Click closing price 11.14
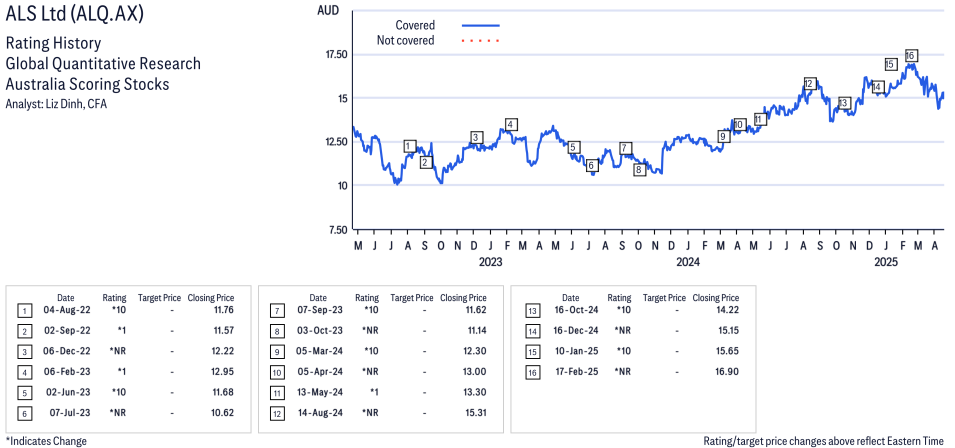Screen dimensions: 955x448 (x=476, y=332)
